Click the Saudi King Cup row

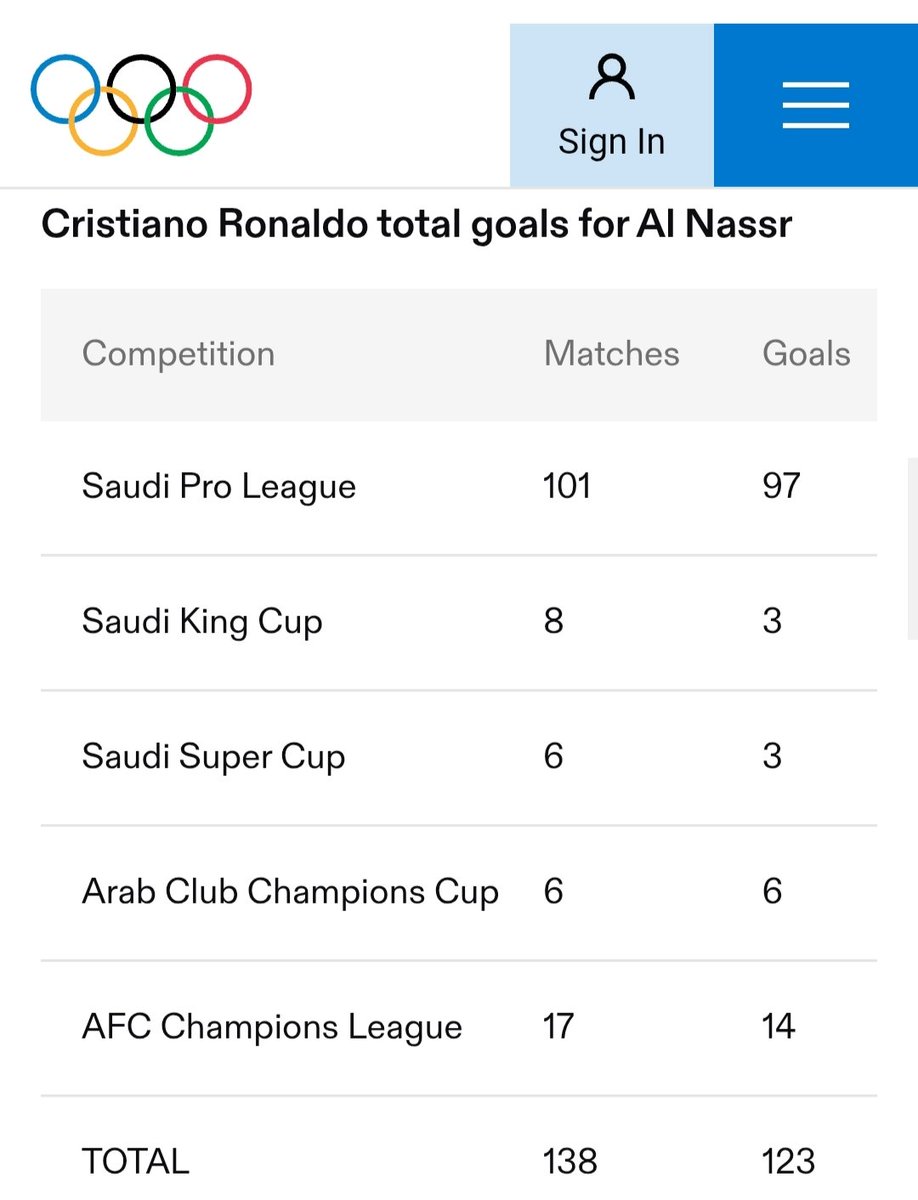point(459,622)
